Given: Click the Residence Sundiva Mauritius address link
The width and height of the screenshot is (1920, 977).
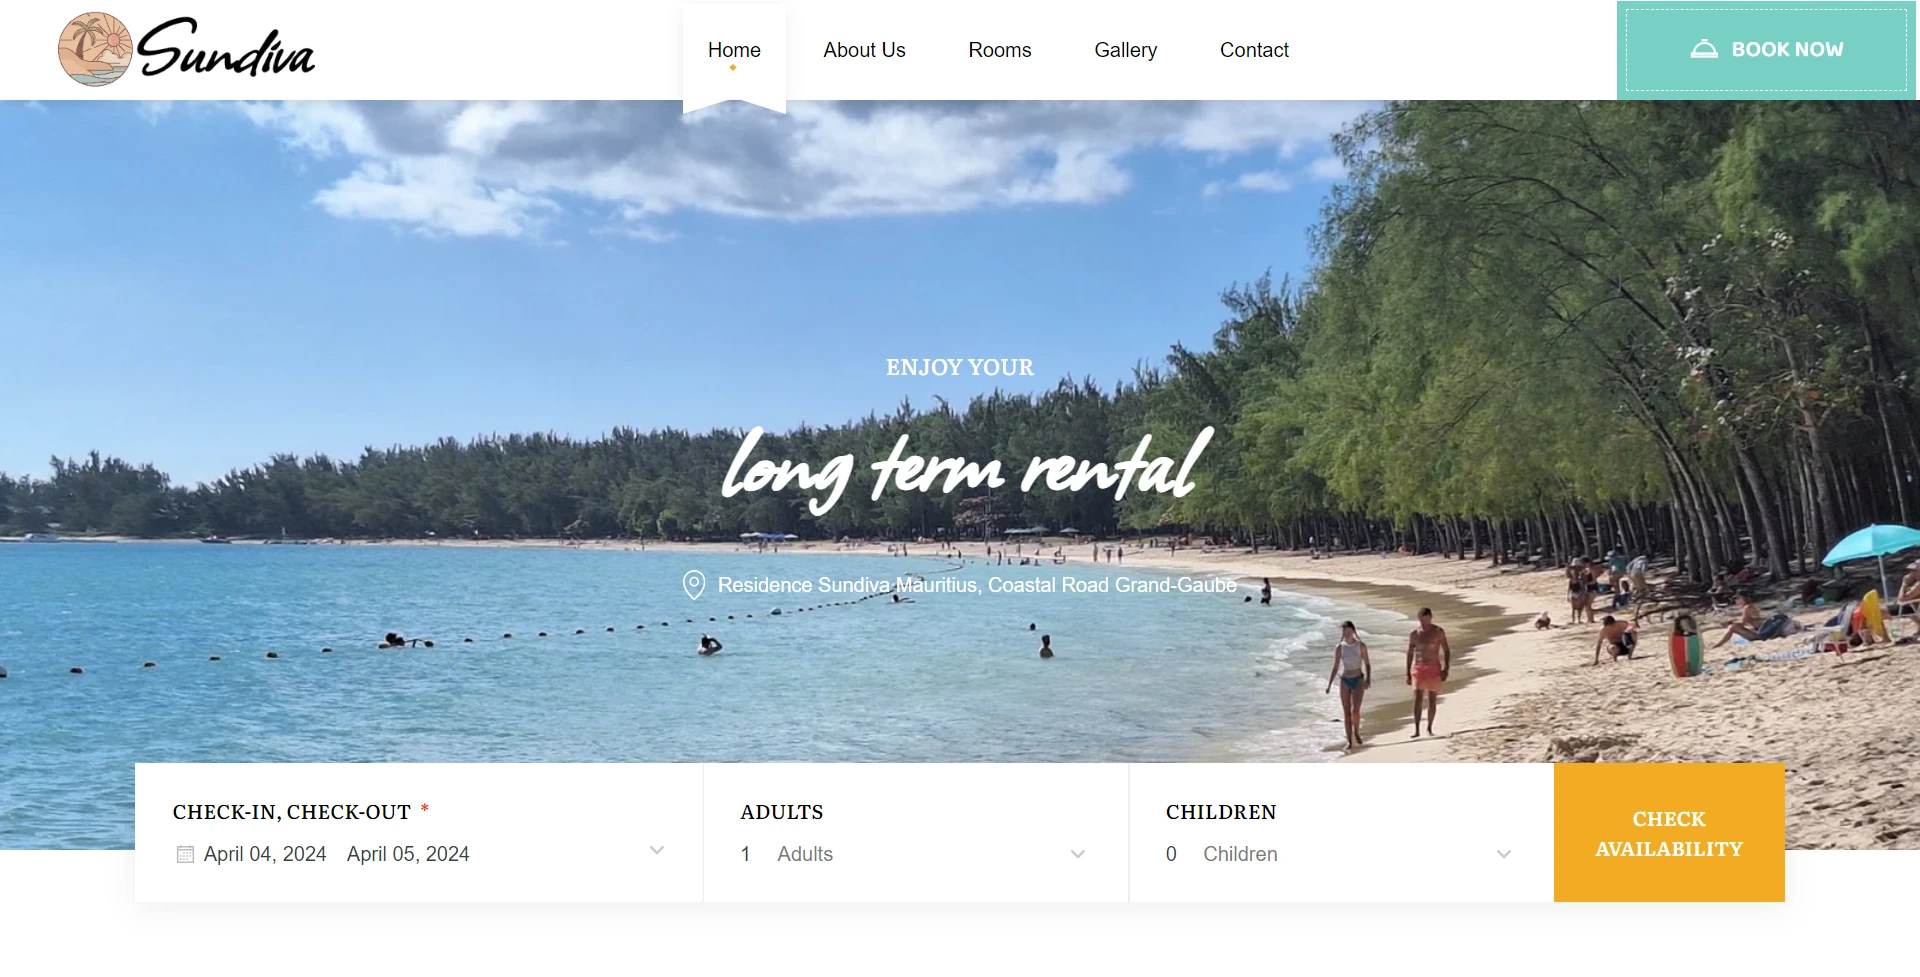Looking at the screenshot, I should 977,585.
